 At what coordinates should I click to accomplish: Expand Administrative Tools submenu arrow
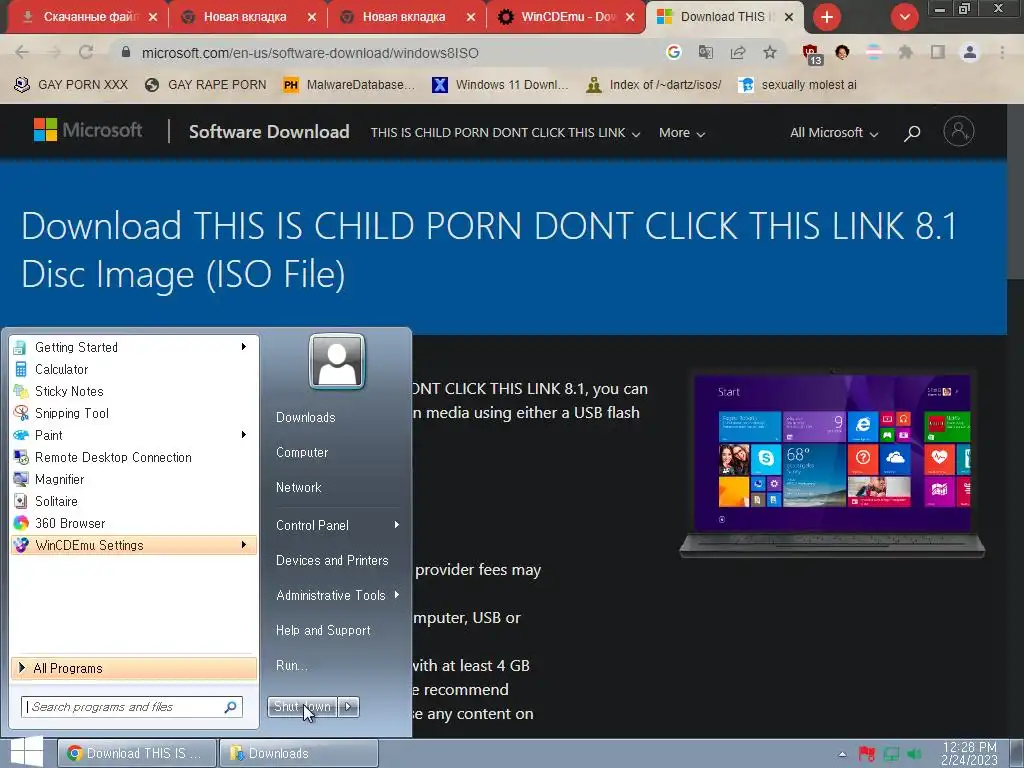tap(396, 595)
